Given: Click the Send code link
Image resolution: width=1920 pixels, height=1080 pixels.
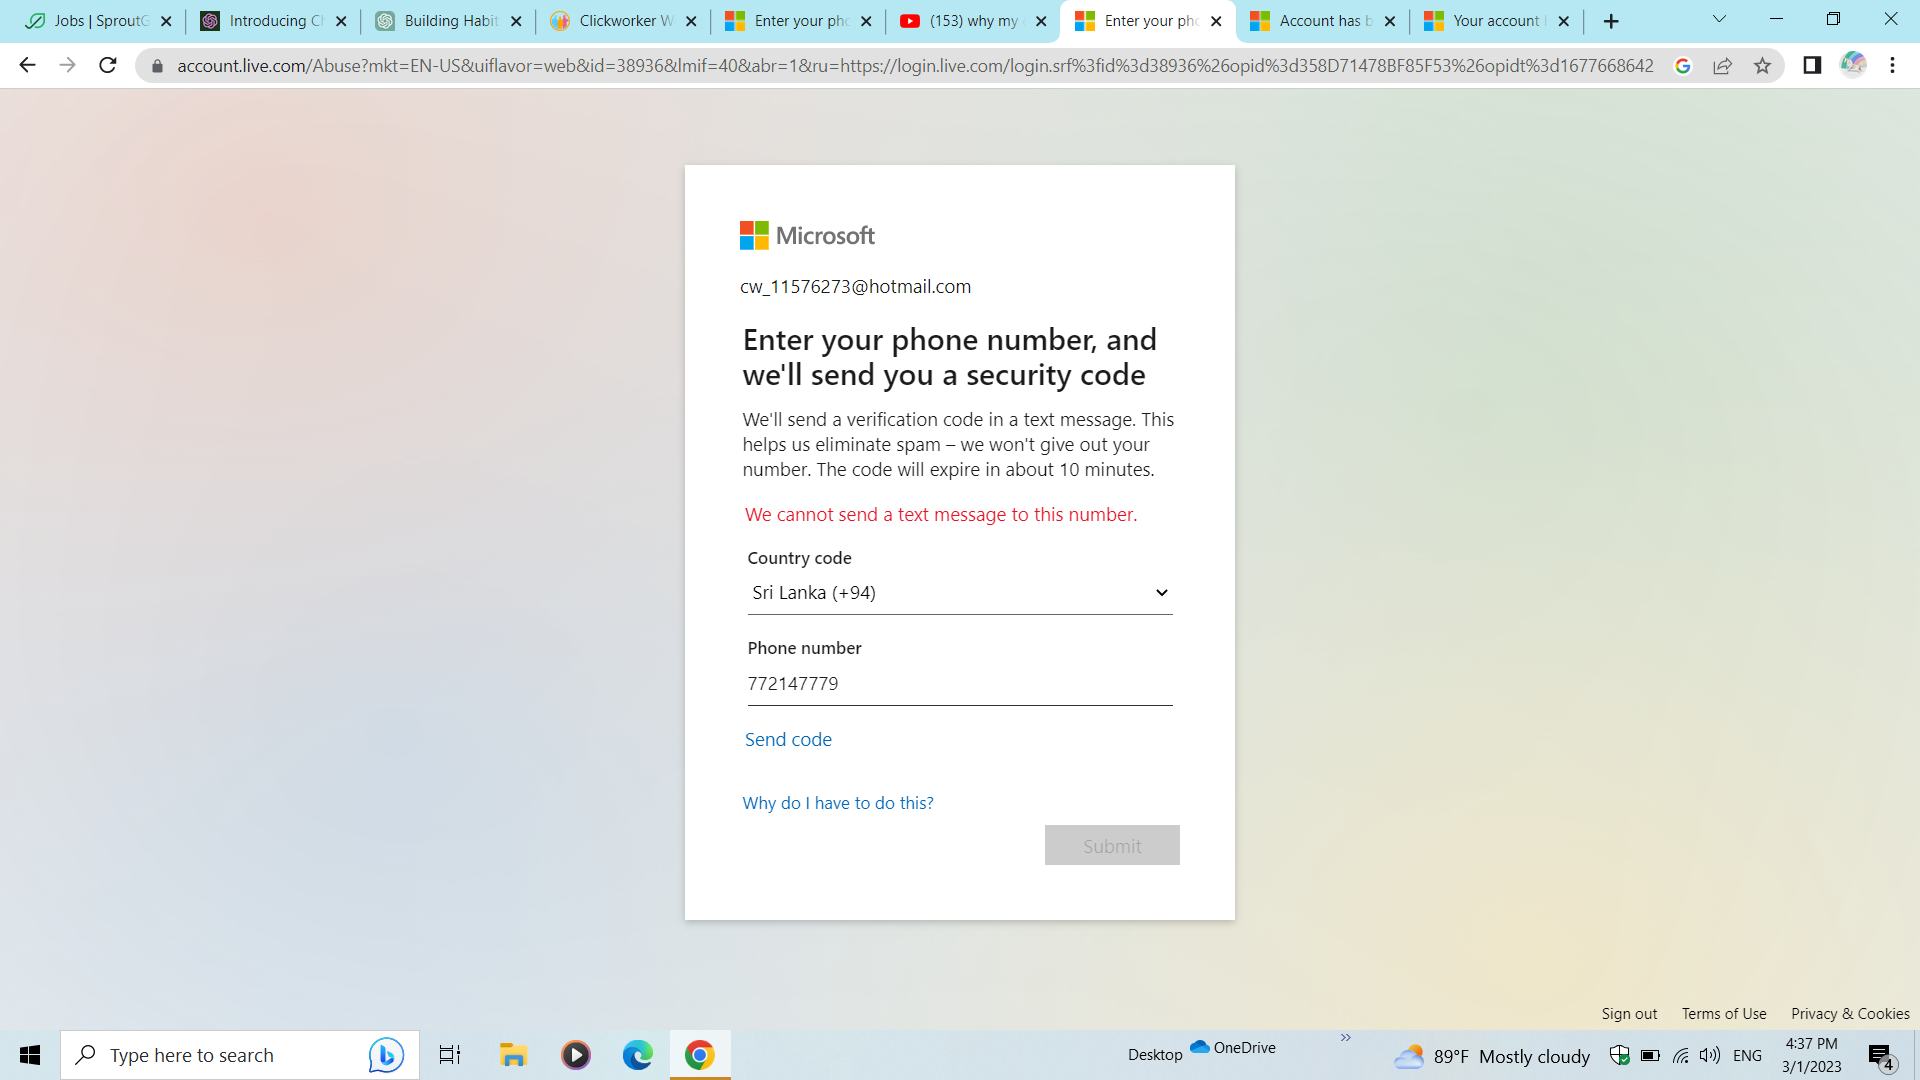Looking at the screenshot, I should (788, 739).
